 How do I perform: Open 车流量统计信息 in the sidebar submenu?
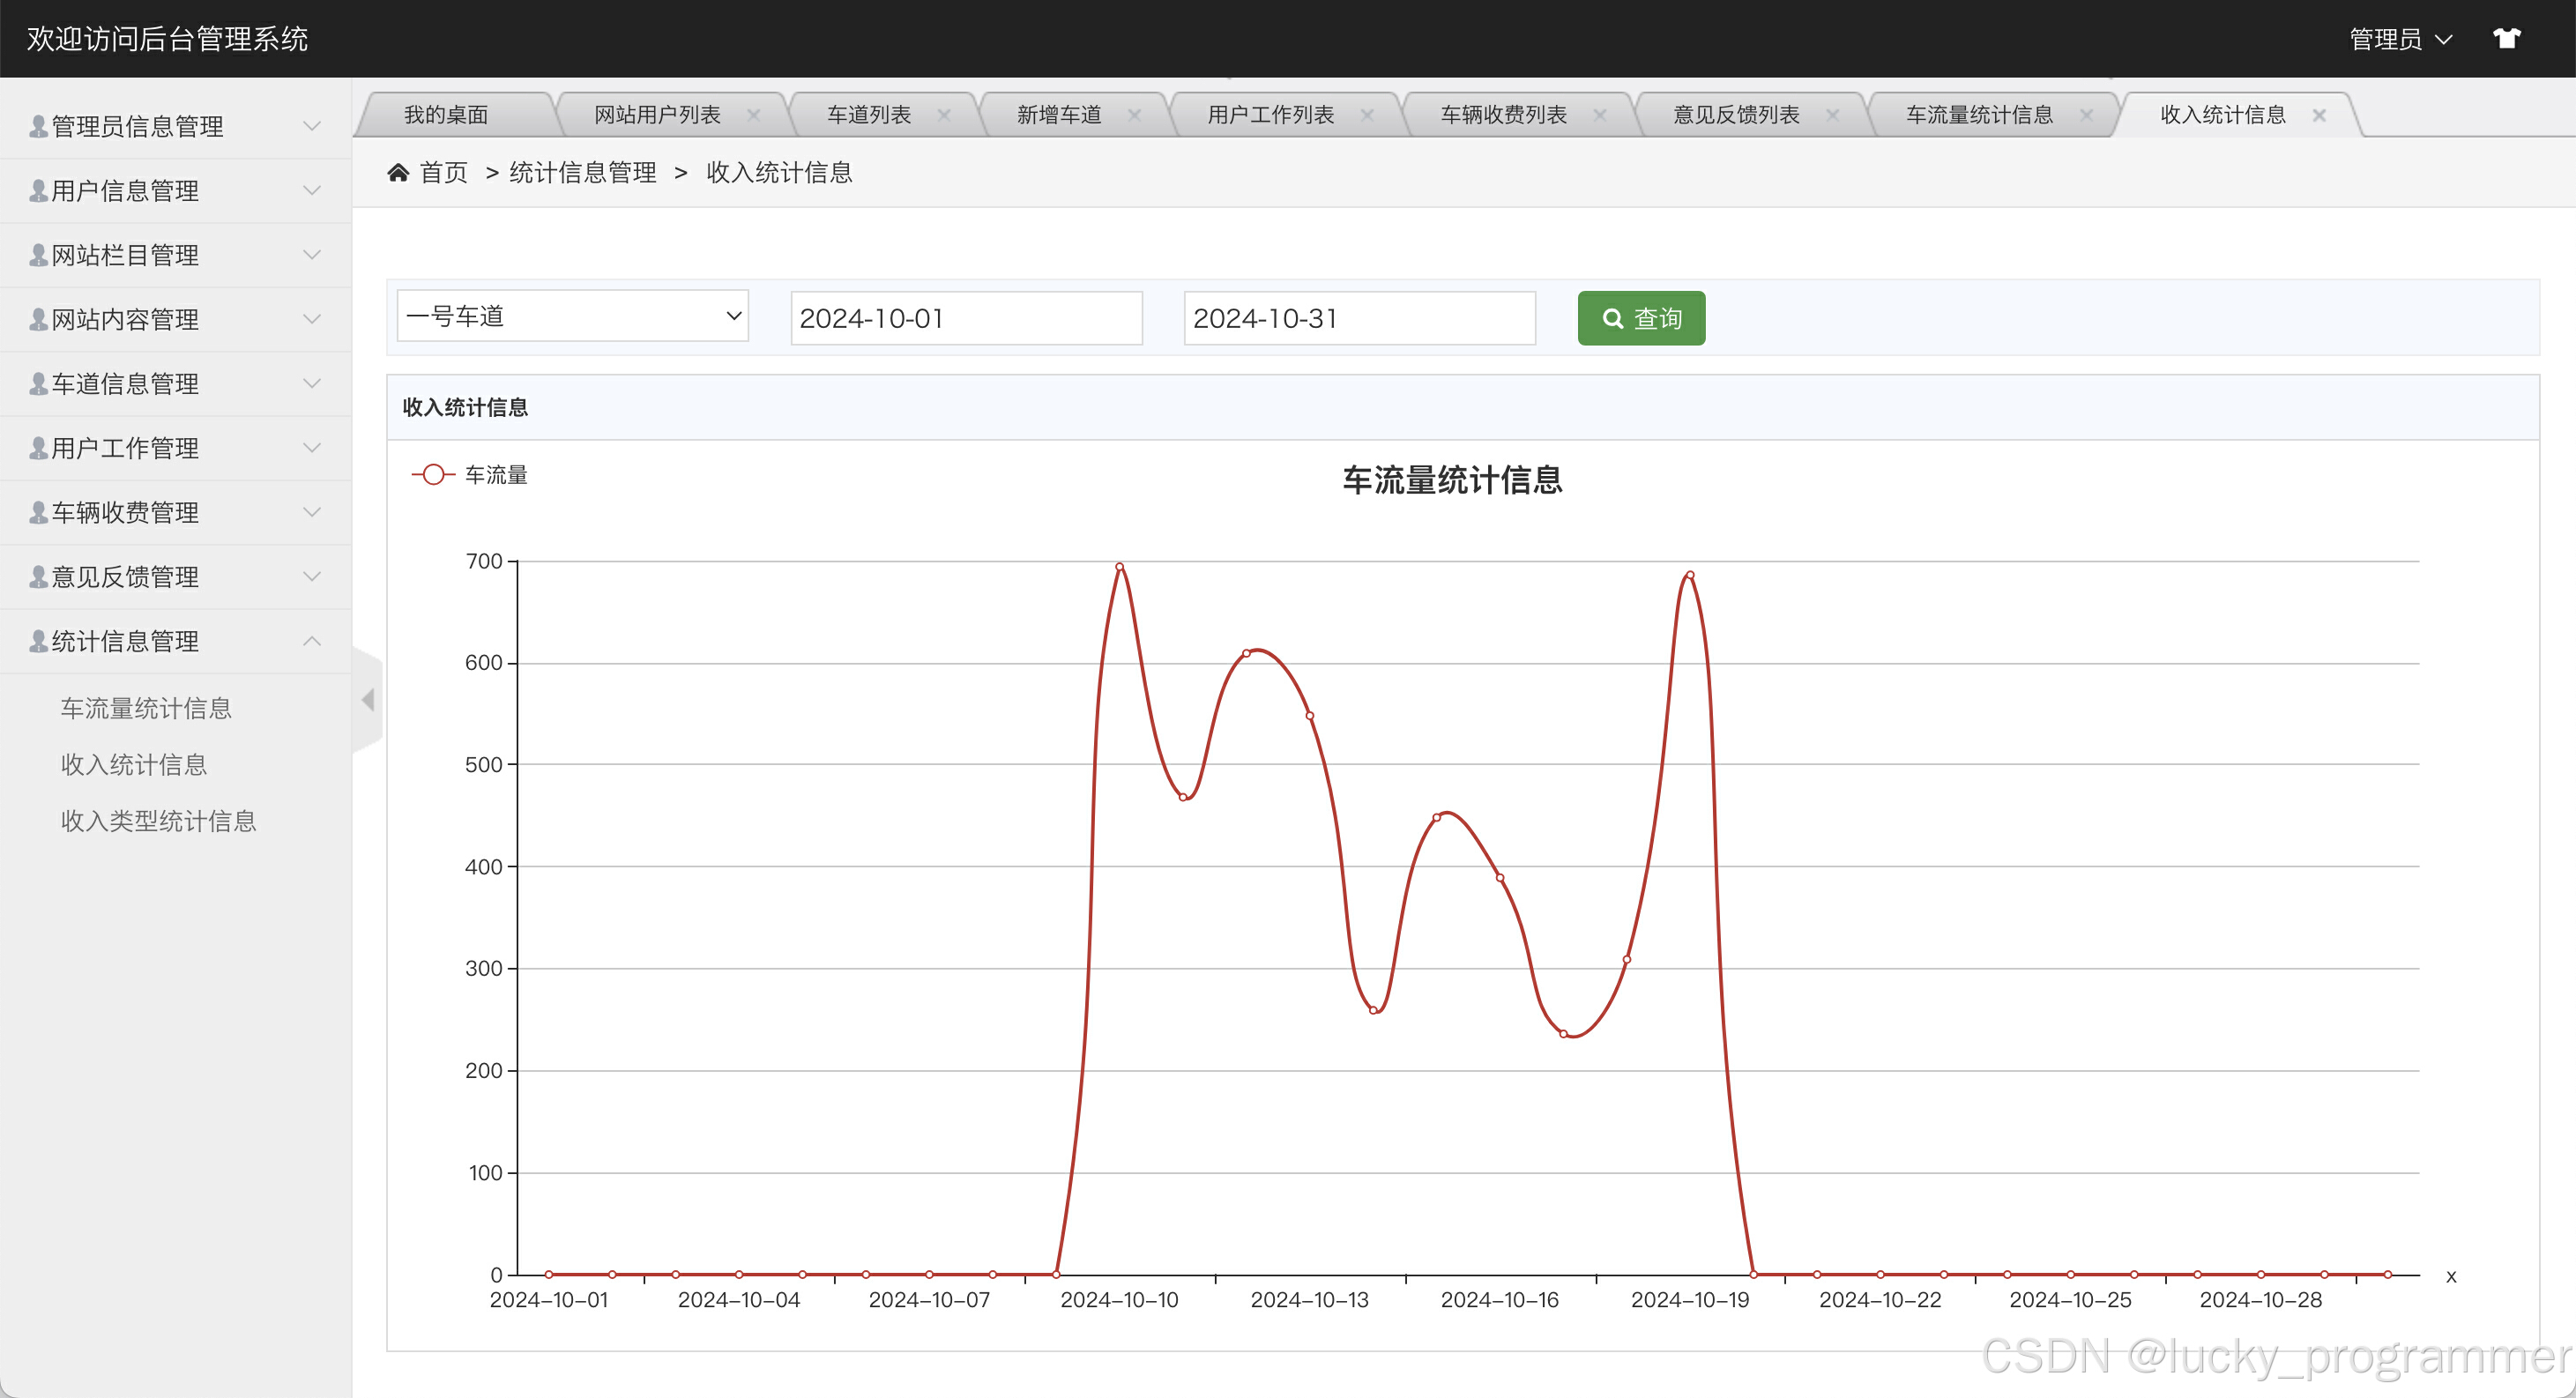146,708
